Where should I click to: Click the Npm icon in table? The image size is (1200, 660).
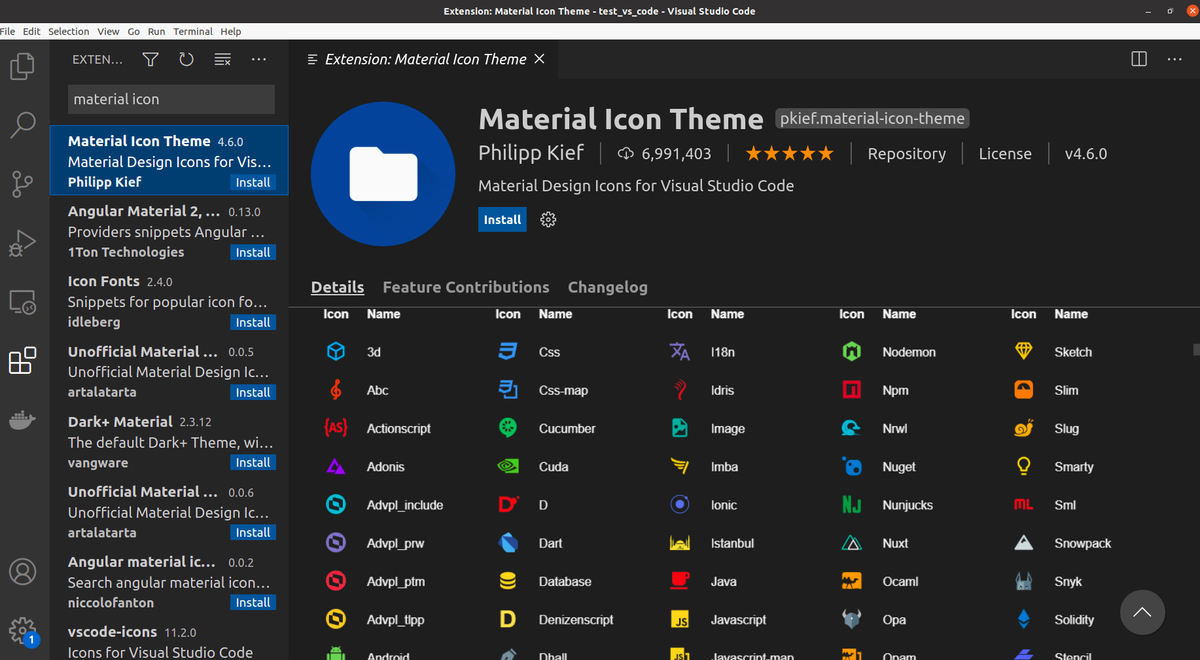(852, 390)
